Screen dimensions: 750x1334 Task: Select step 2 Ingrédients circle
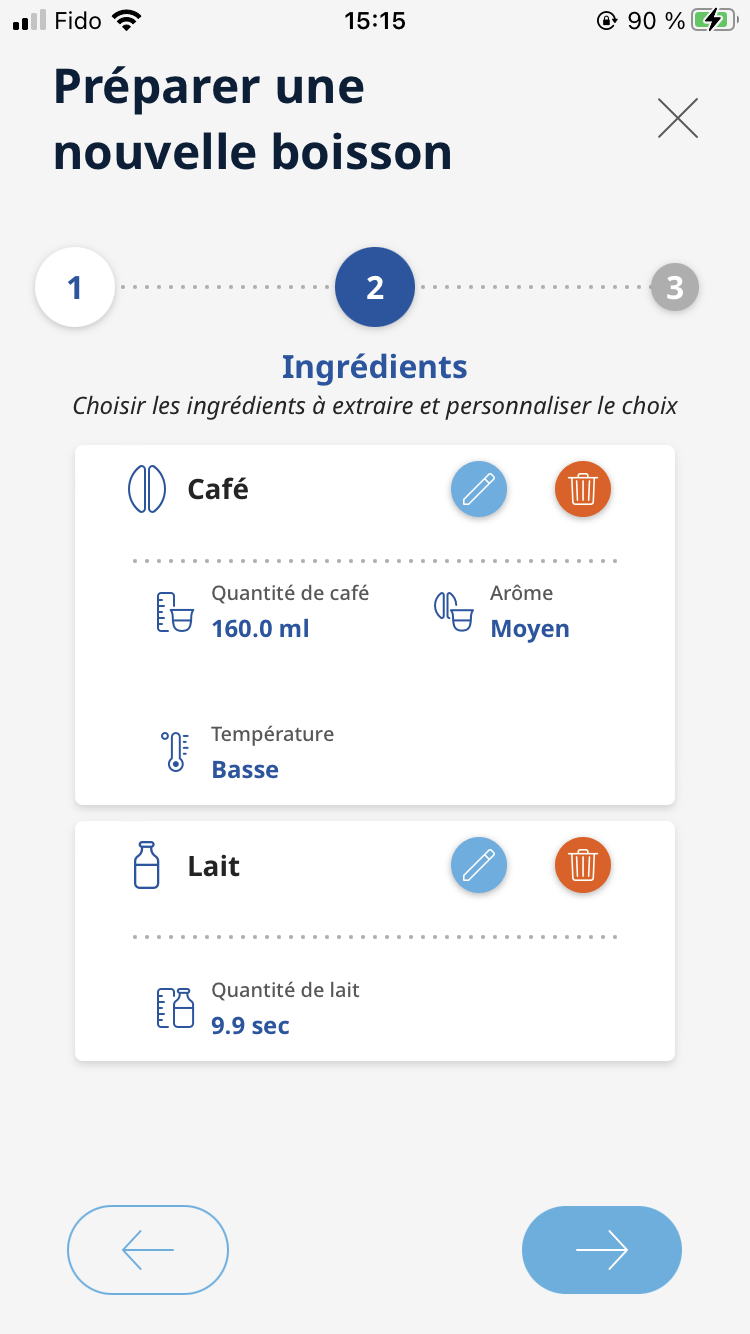coord(375,288)
